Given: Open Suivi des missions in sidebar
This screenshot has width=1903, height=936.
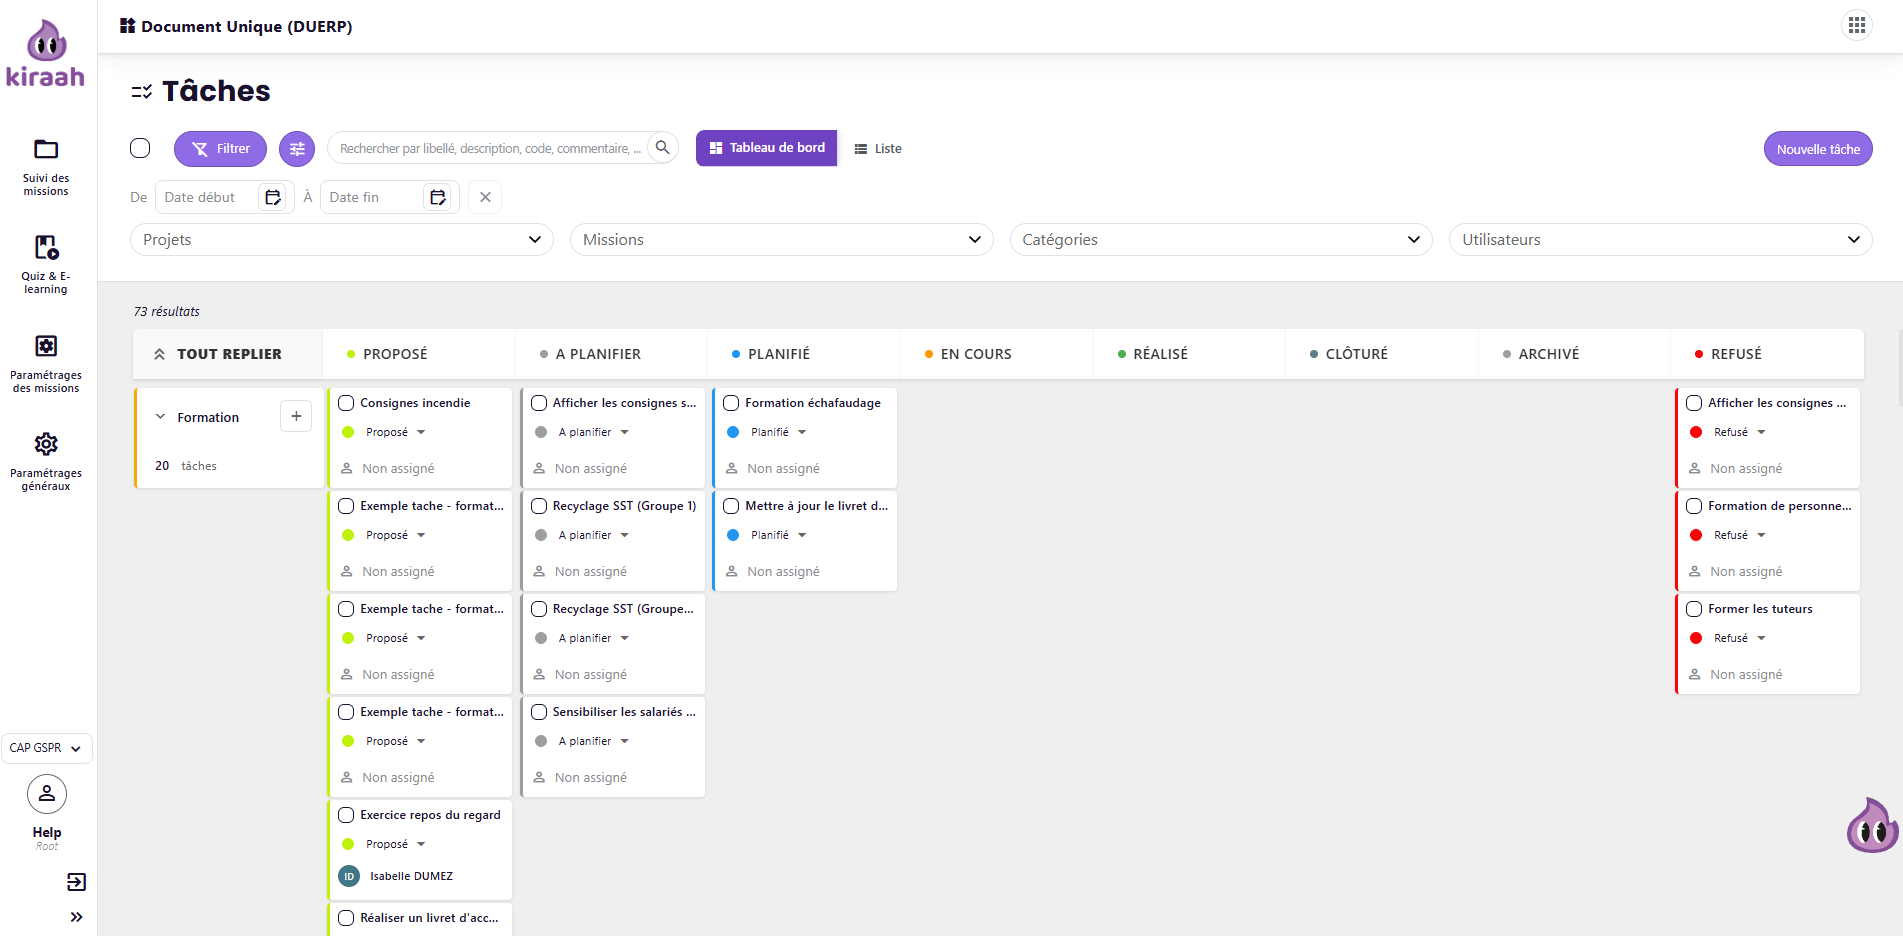Looking at the screenshot, I should (x=46, y=167).
